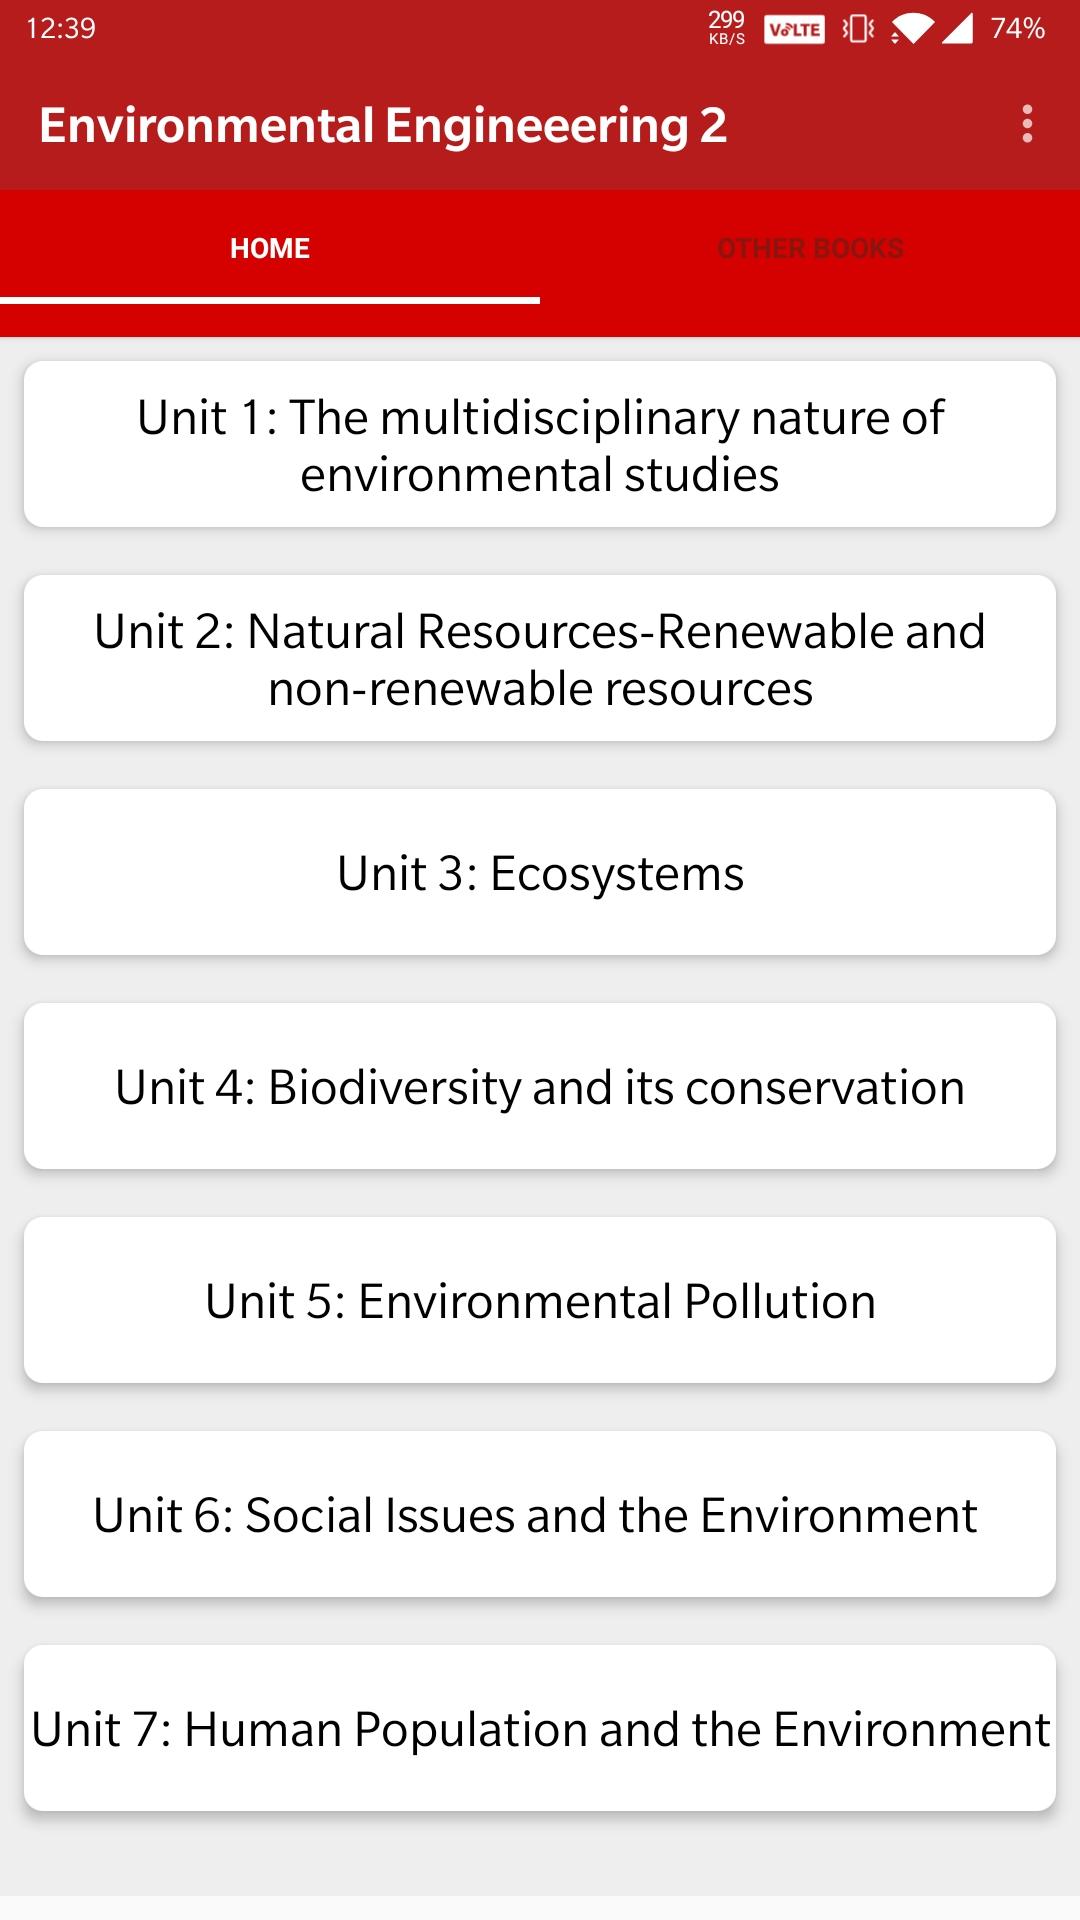Tap the vibrate mode status icon
The width and height of the screenshot is (1080, 1920).
pyautogui.click(x=857, y=29)
